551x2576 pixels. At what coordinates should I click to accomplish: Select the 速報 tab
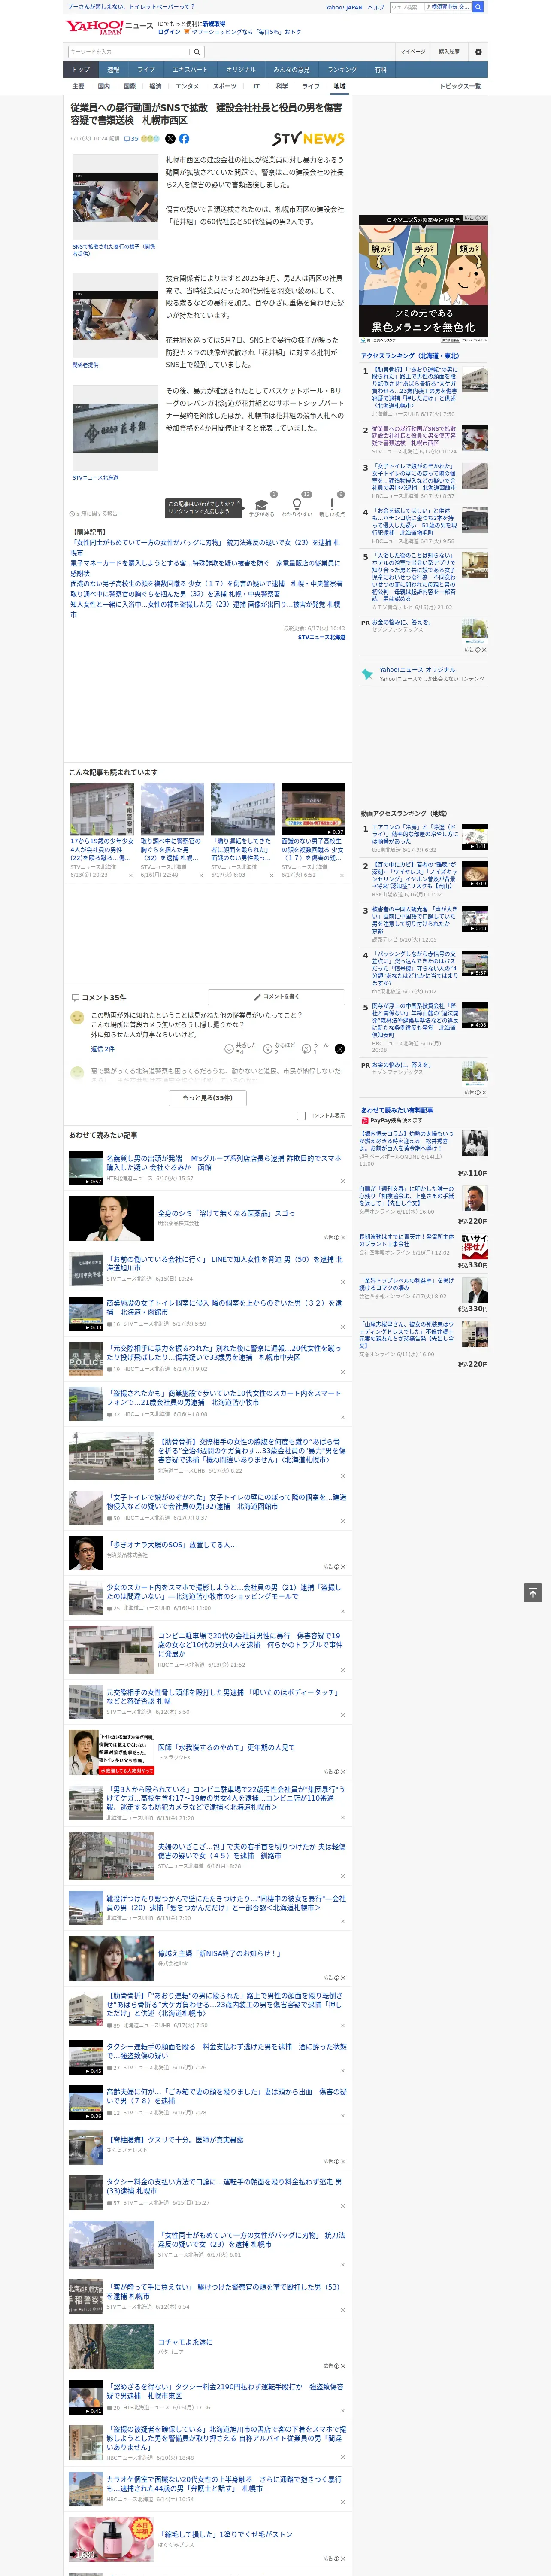113,69
